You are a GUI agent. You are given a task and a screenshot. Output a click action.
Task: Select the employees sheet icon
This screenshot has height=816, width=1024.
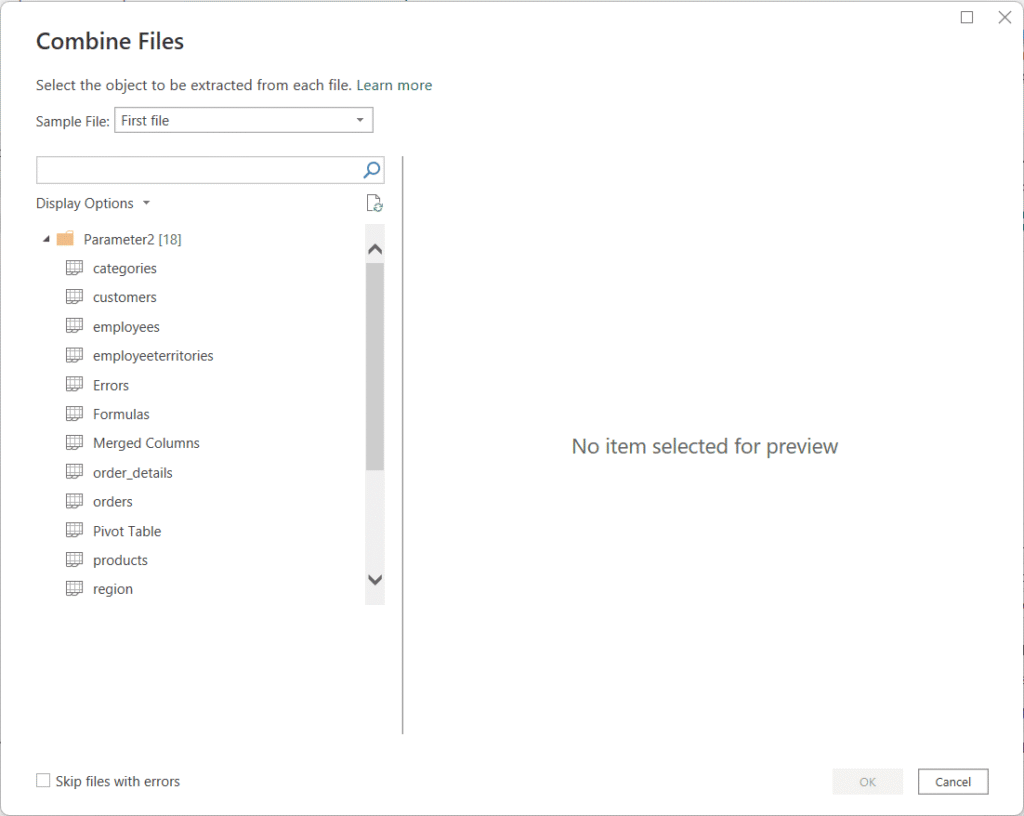[x=74, y=325]
